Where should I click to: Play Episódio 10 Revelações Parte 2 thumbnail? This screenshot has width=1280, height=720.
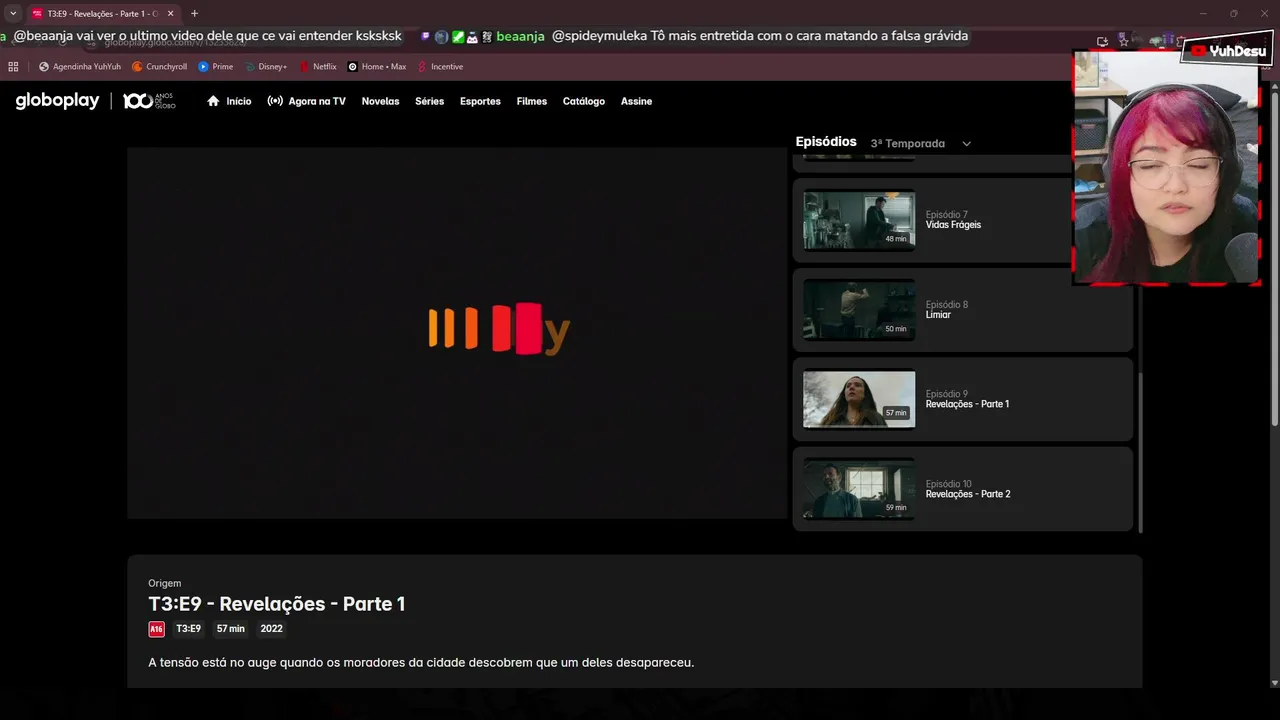point(859,489)
